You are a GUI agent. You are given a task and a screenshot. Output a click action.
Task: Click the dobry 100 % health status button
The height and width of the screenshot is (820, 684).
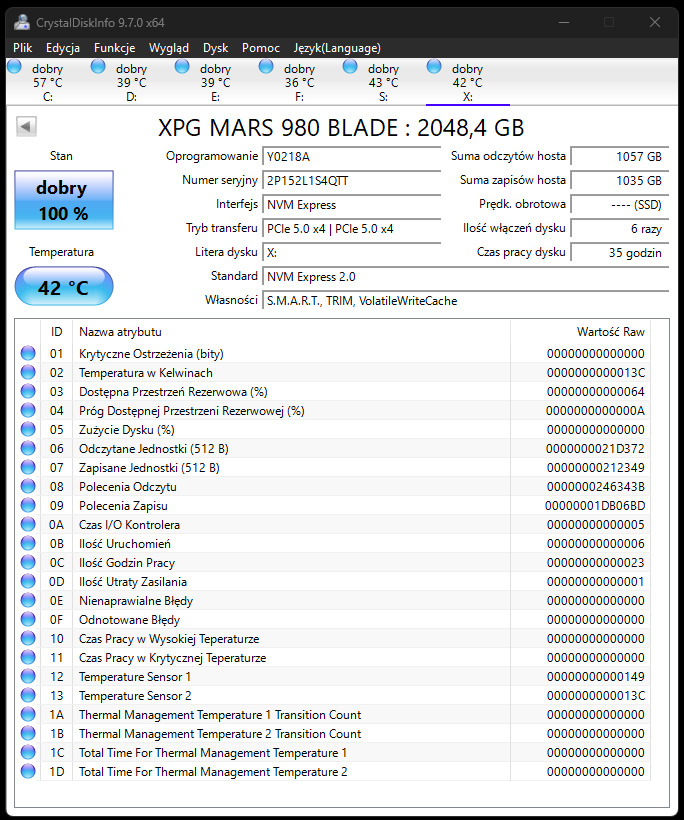[63, 200]
